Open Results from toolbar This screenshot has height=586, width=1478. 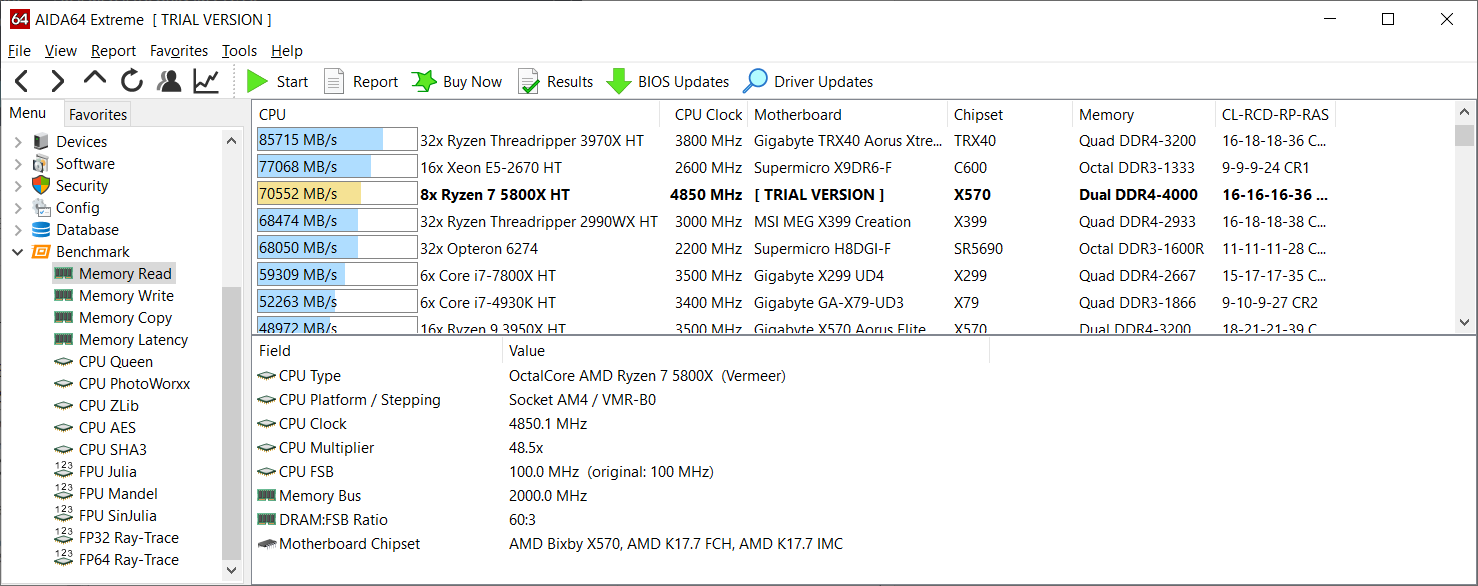point(555,81)
